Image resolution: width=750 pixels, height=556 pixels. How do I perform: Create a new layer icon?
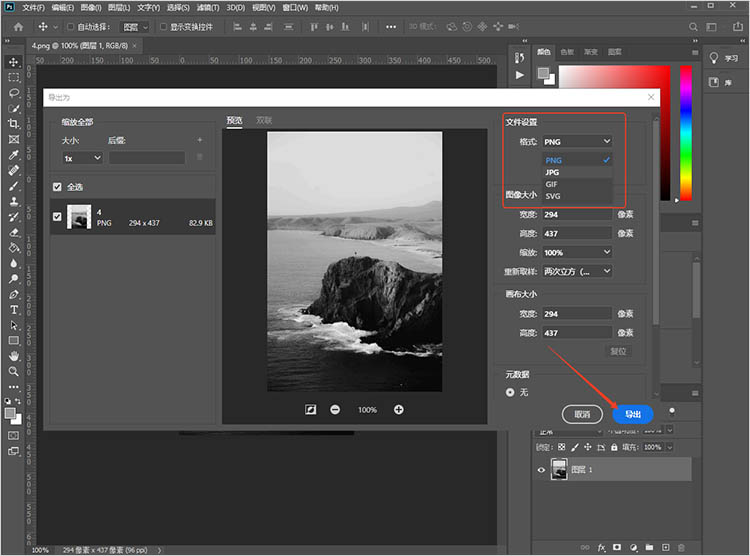(665, 547)
